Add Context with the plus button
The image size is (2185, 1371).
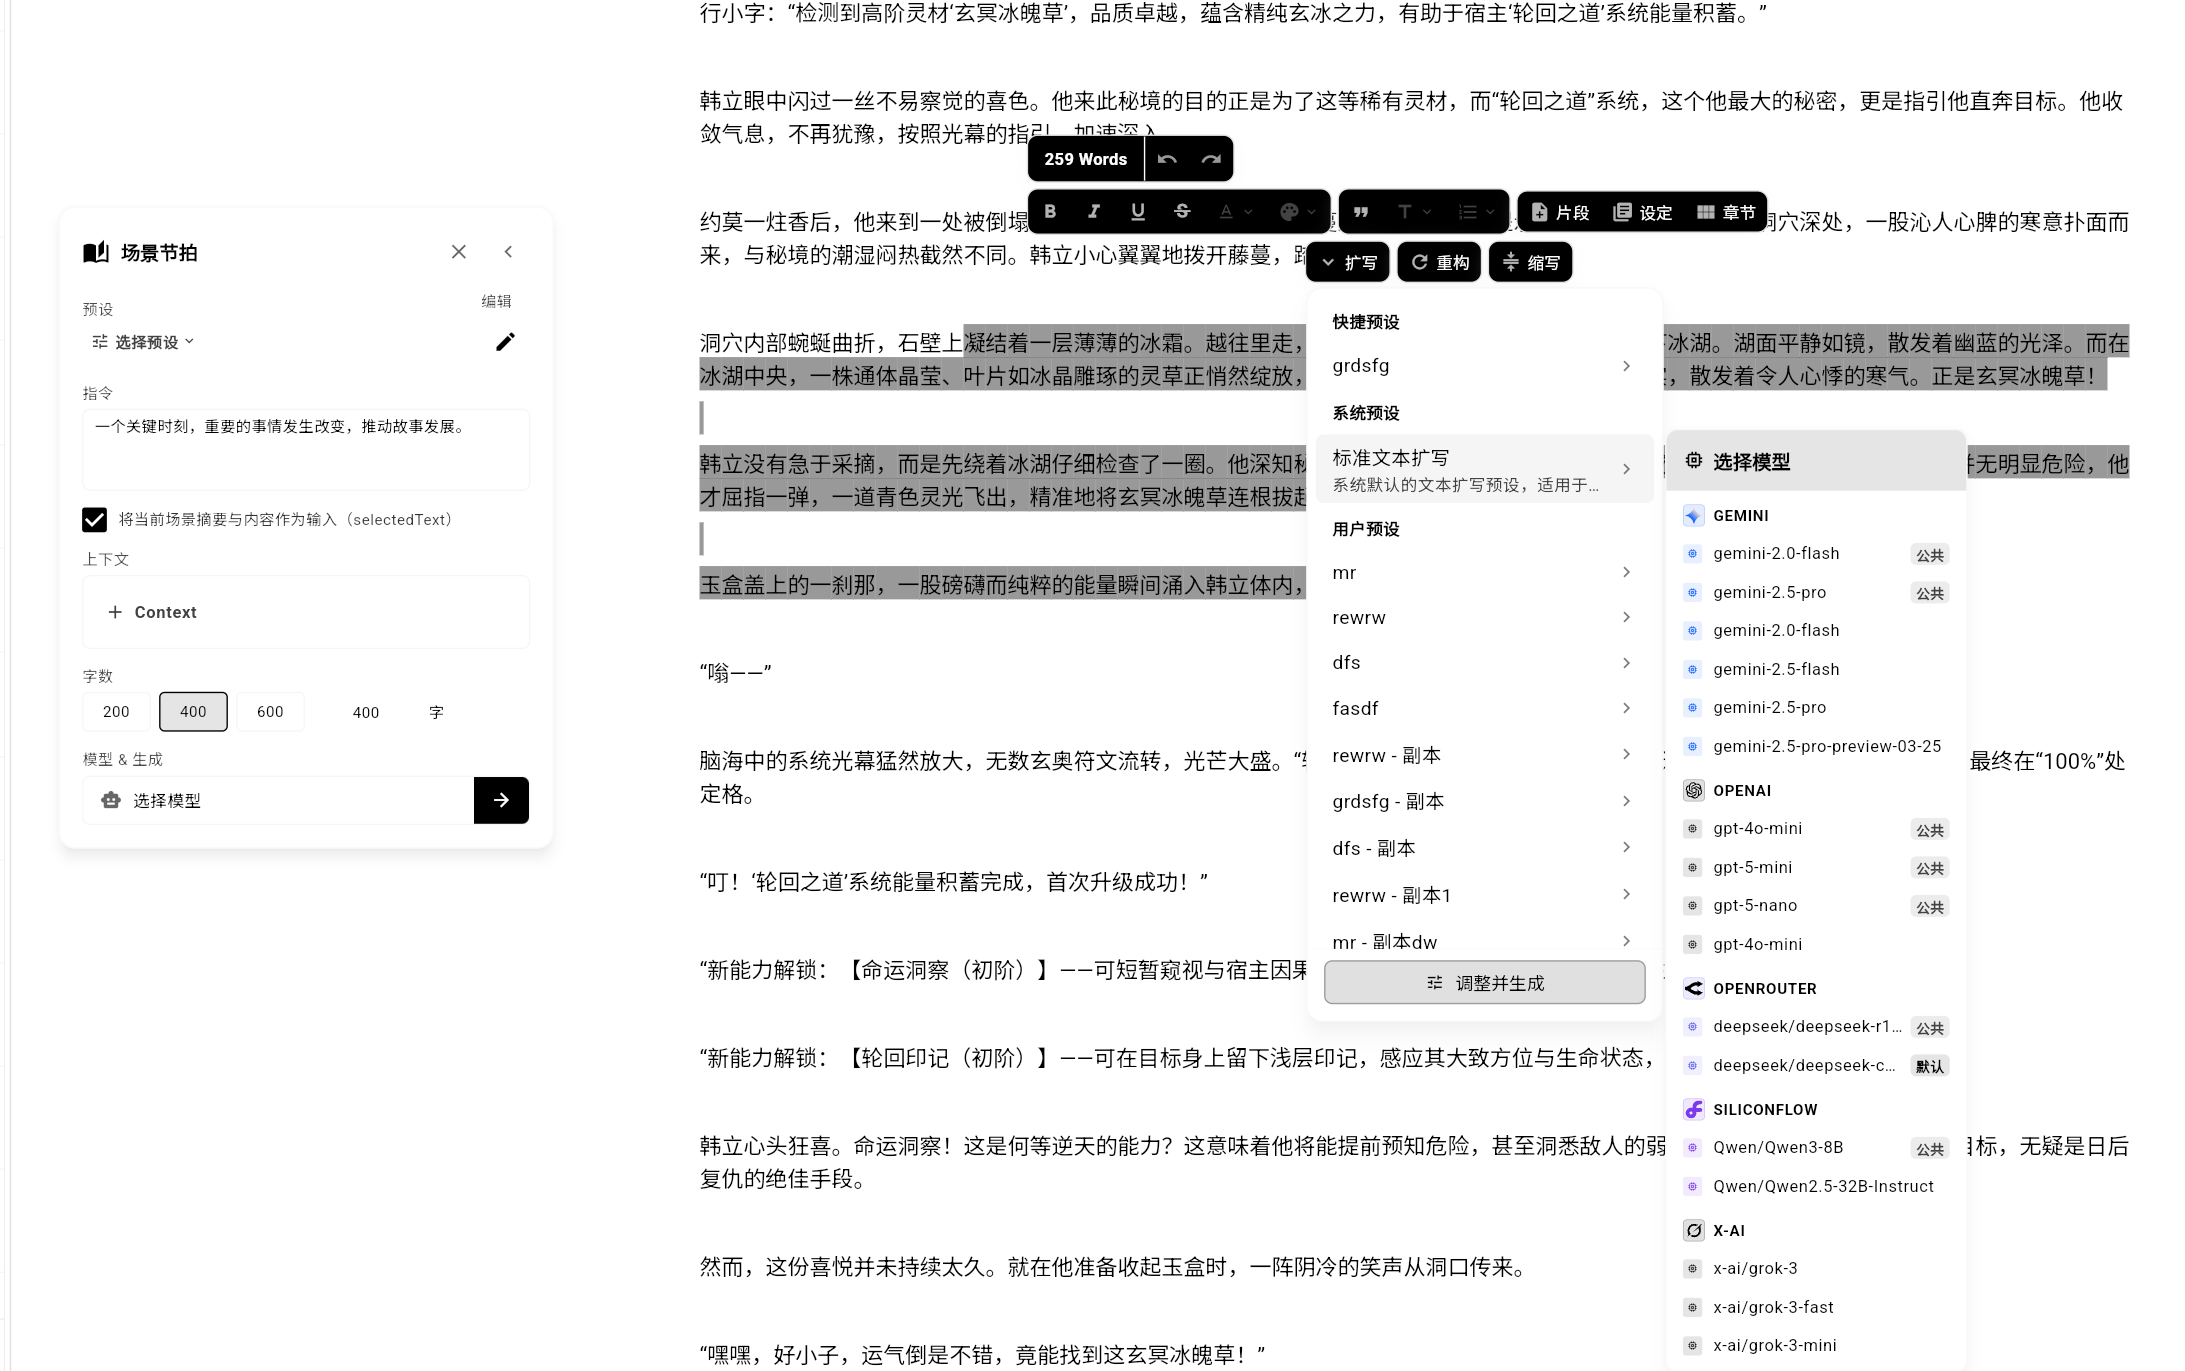click(x=152, y=612)
